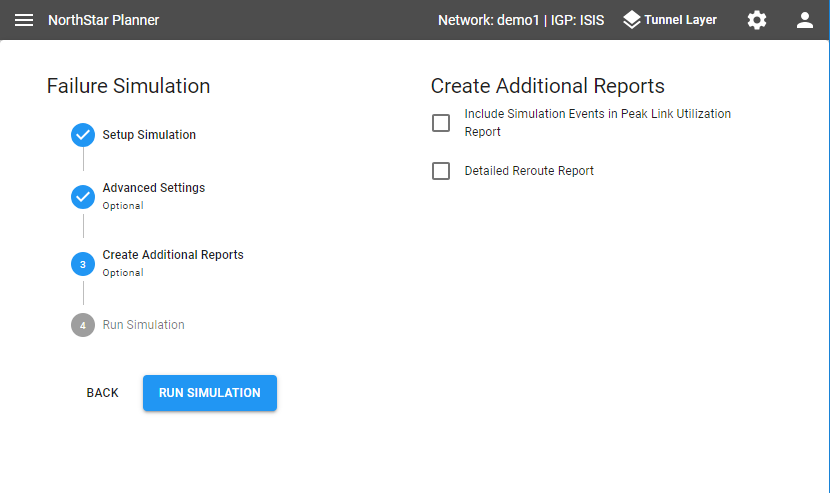Open settings via the gear icon
The width and height of the screenshot is (830, 493).
pos(757,20)
